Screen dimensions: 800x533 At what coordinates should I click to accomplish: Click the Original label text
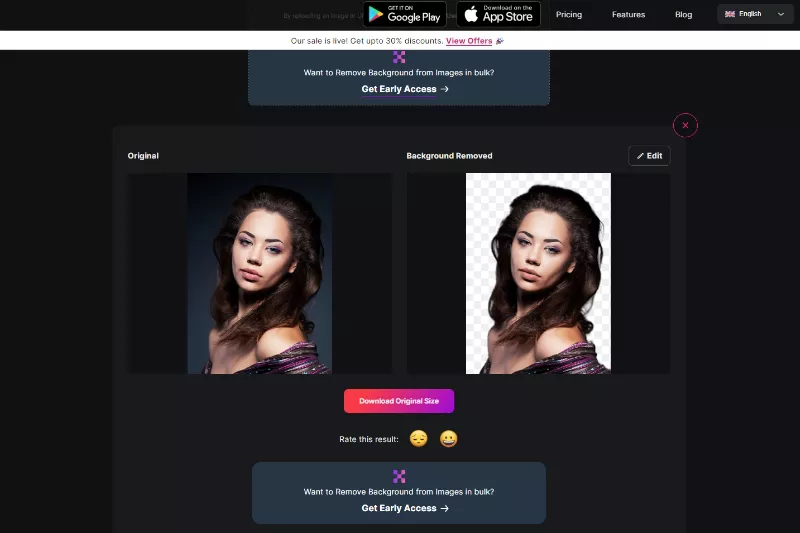click(x=143, y=156)
